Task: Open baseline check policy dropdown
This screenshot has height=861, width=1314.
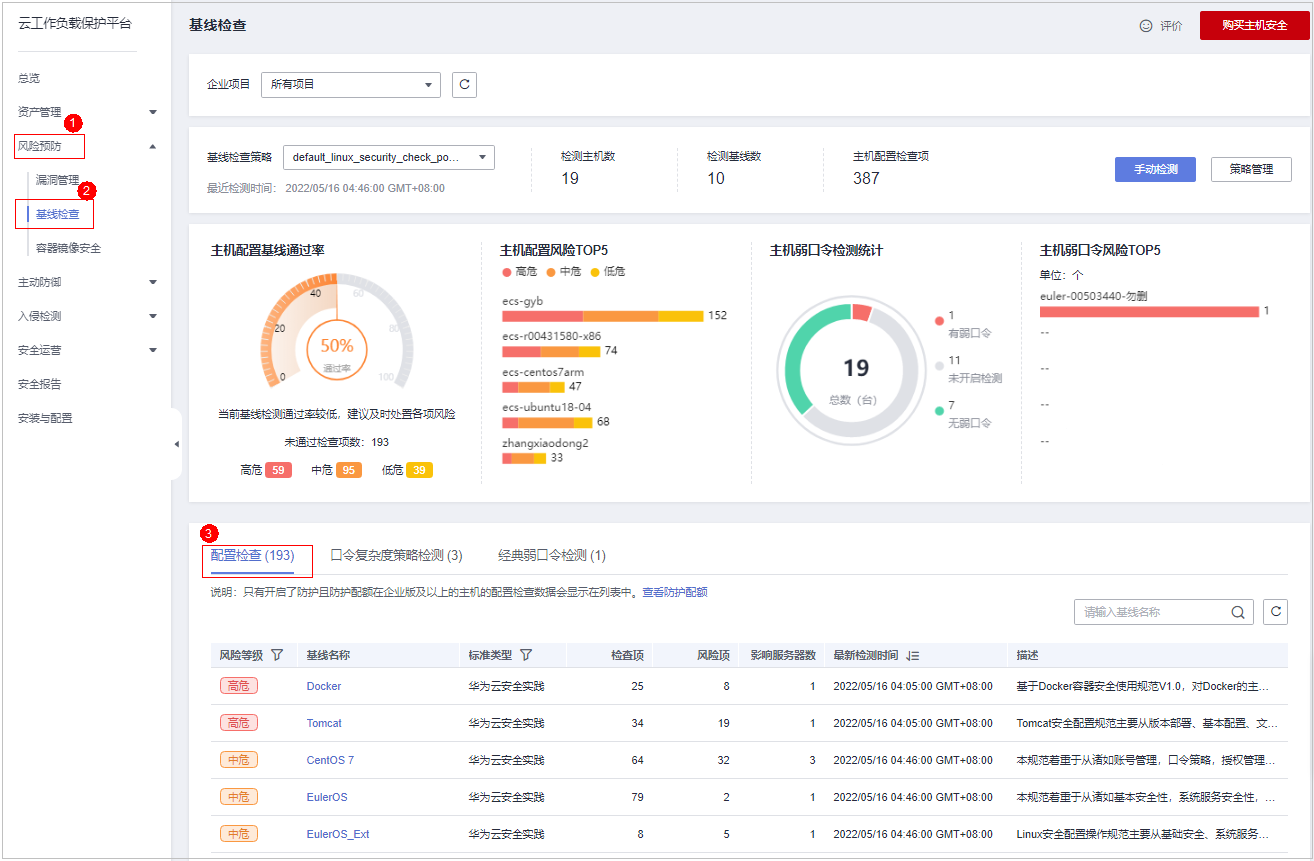Action: coord(388,157)
